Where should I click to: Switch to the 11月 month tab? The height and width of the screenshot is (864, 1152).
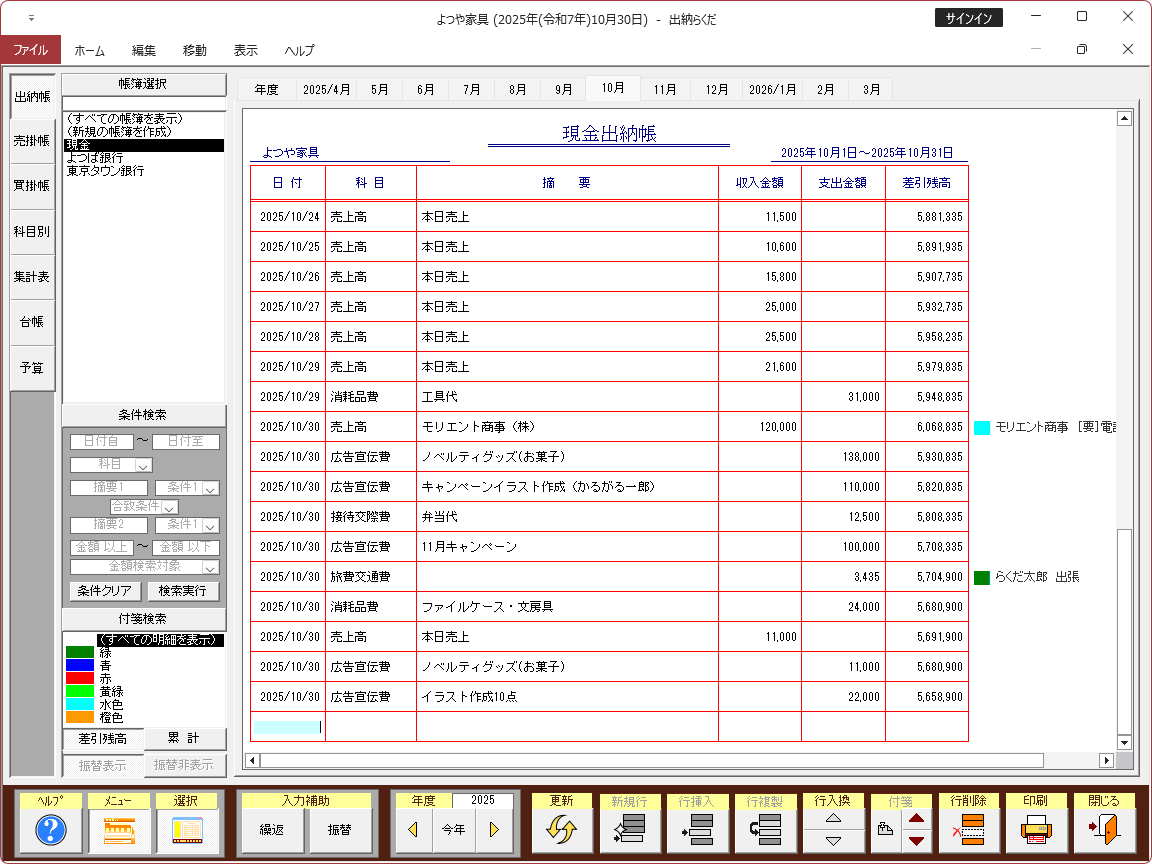point(665,89)
